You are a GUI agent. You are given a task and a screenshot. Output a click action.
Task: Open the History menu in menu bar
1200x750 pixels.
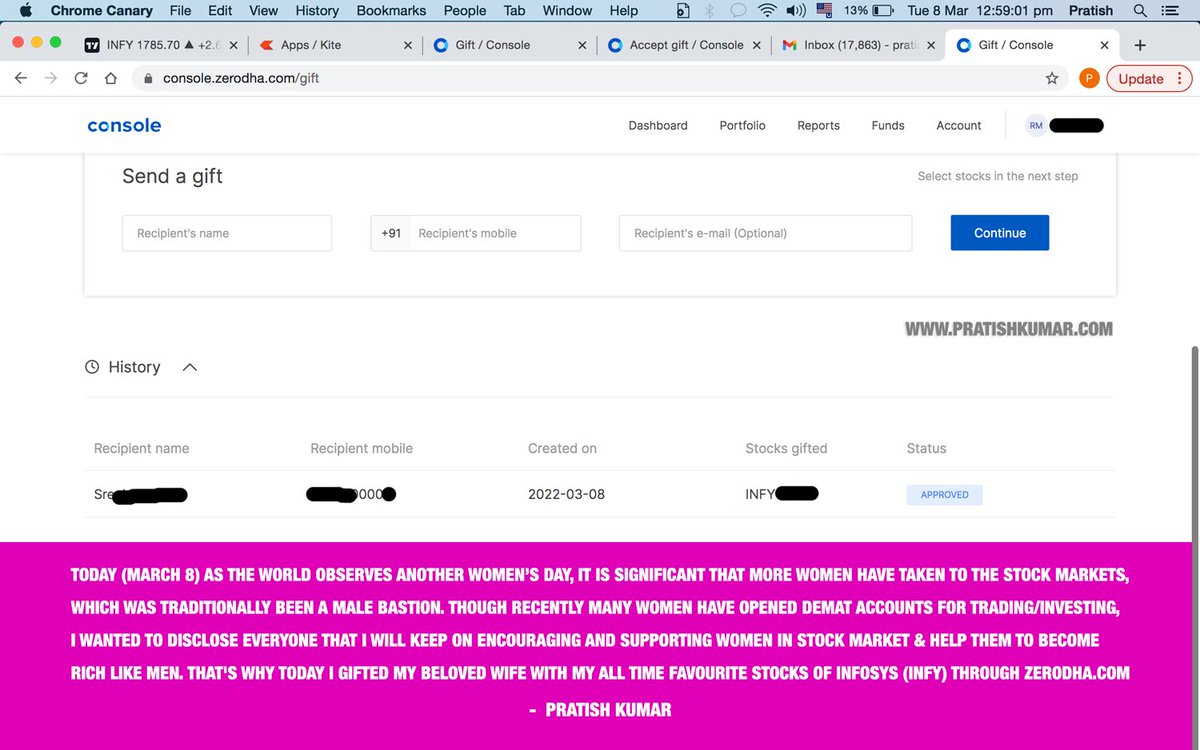point(317,10)
